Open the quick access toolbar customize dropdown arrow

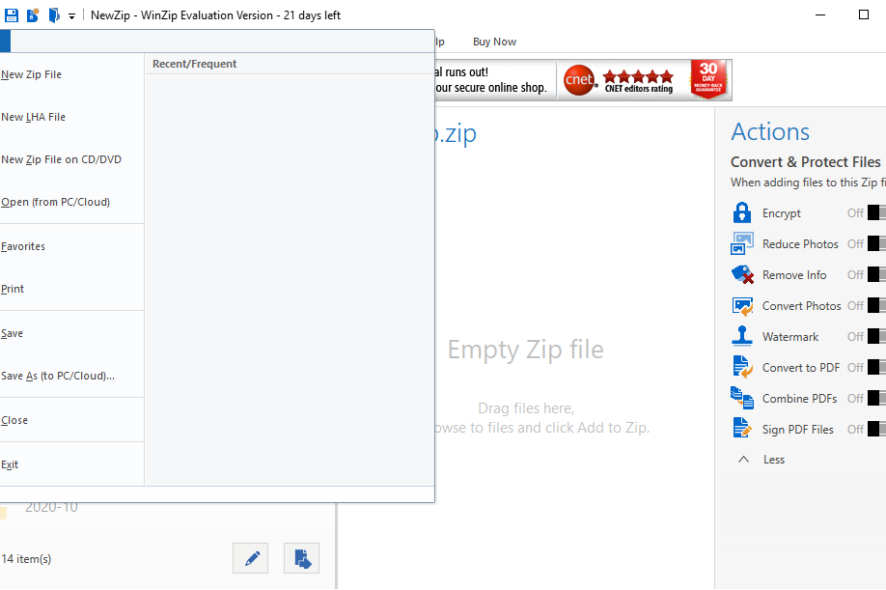[x=72, y=16]
